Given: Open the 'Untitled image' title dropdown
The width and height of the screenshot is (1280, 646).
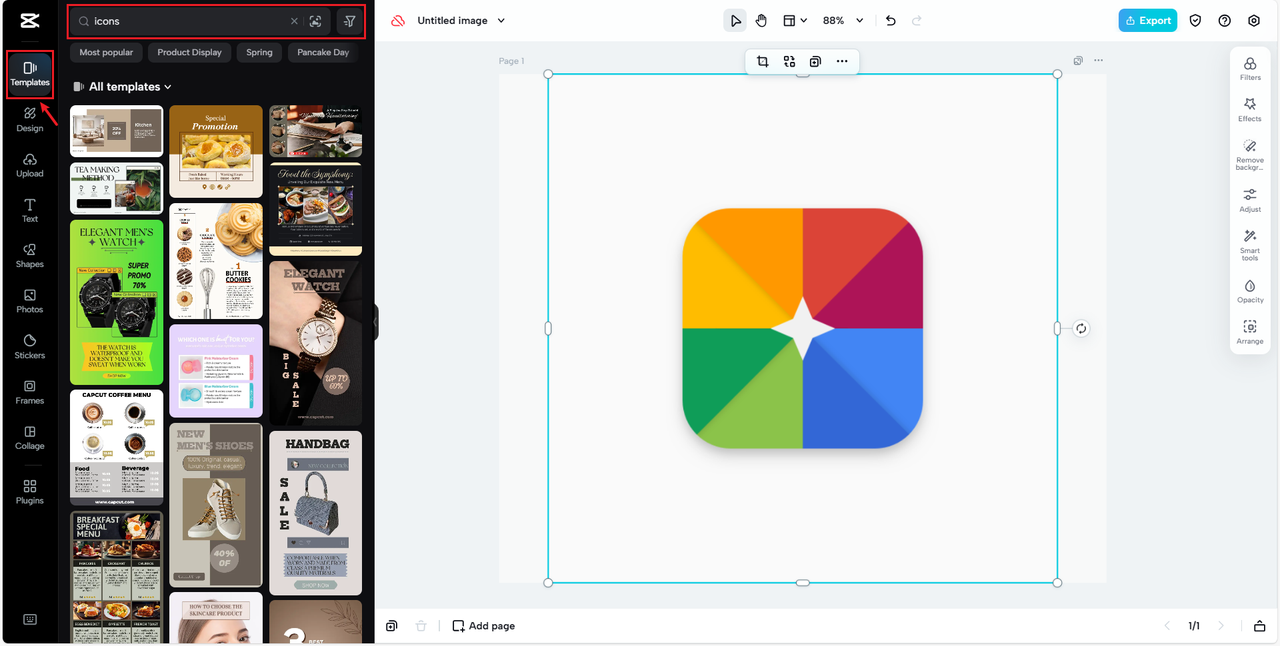Looking at the screenshot, I should tap(461, 21).
